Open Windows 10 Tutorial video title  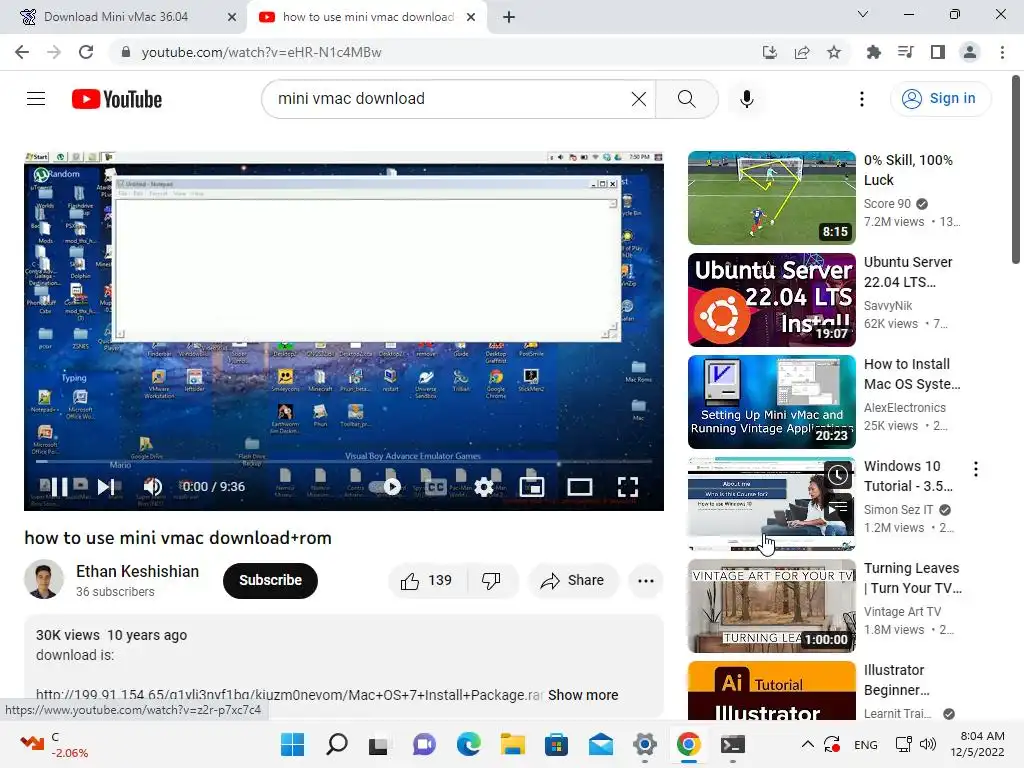908,476
